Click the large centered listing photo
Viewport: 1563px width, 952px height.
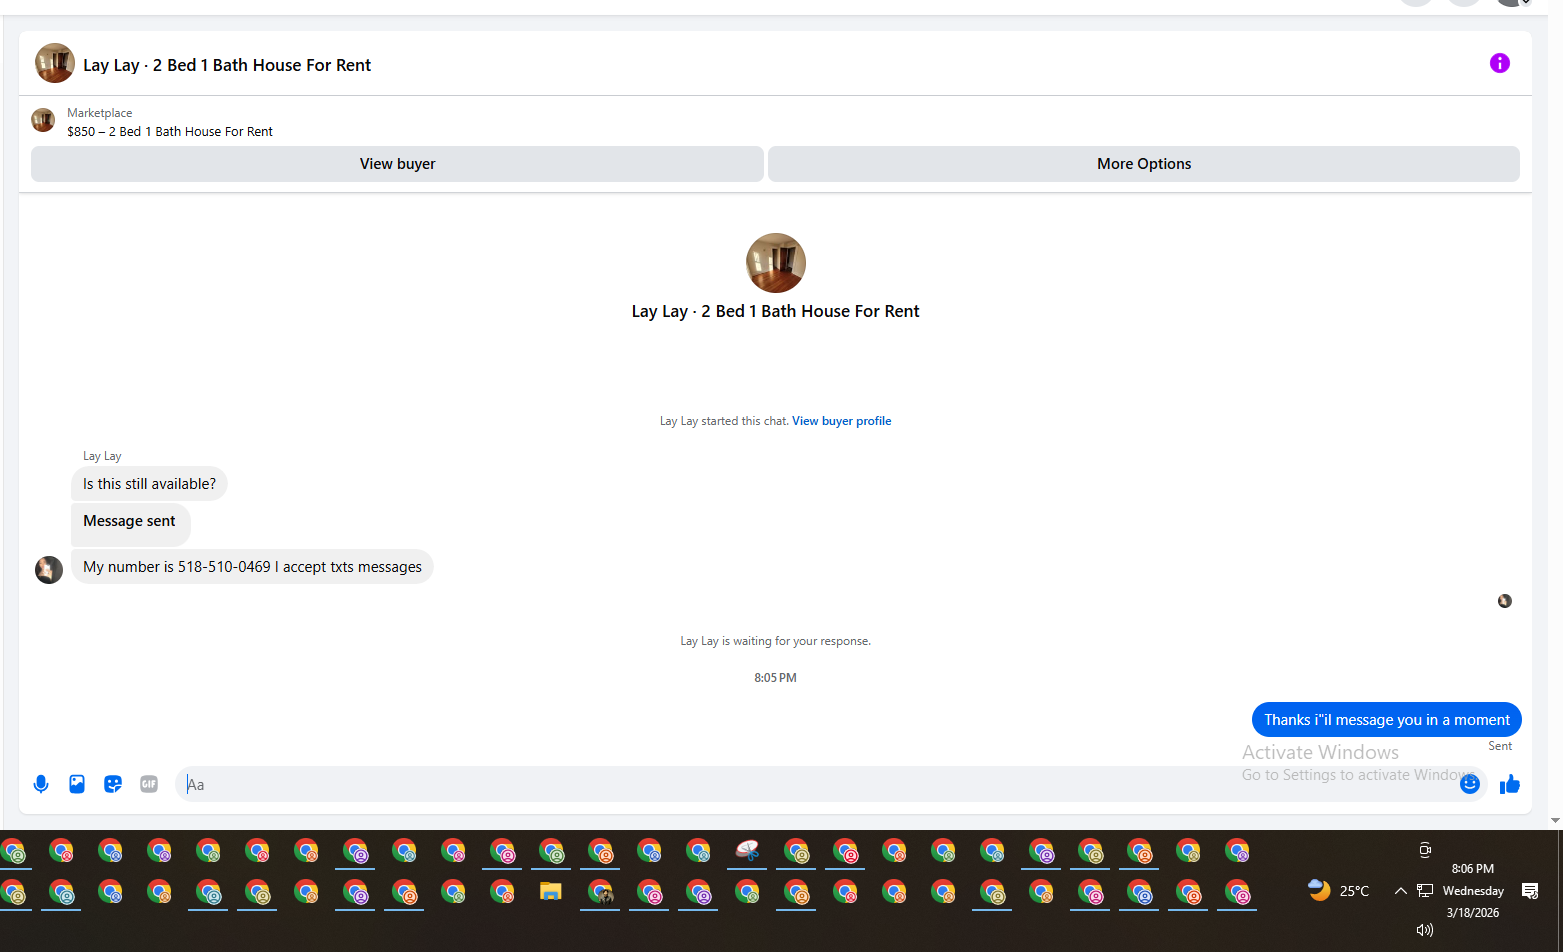[x=775, y=263]
